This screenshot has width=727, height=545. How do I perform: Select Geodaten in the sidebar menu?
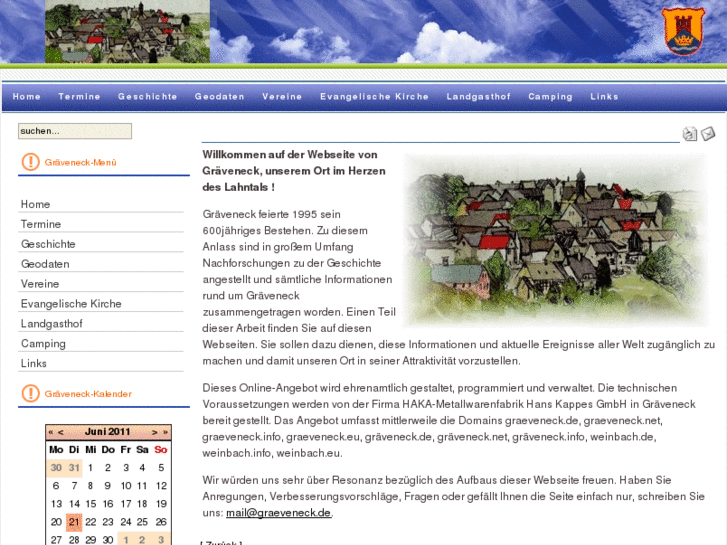pos(101,264)
